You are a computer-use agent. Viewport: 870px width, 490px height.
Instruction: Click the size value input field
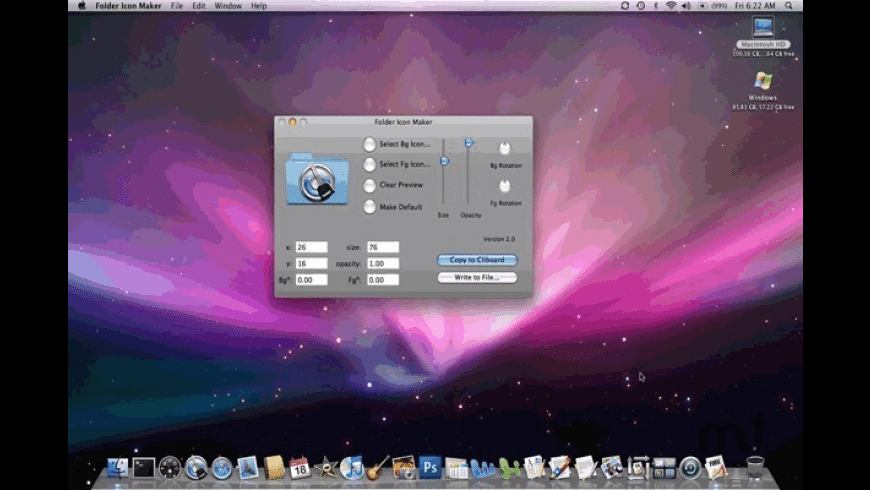[x=383, y=247]
